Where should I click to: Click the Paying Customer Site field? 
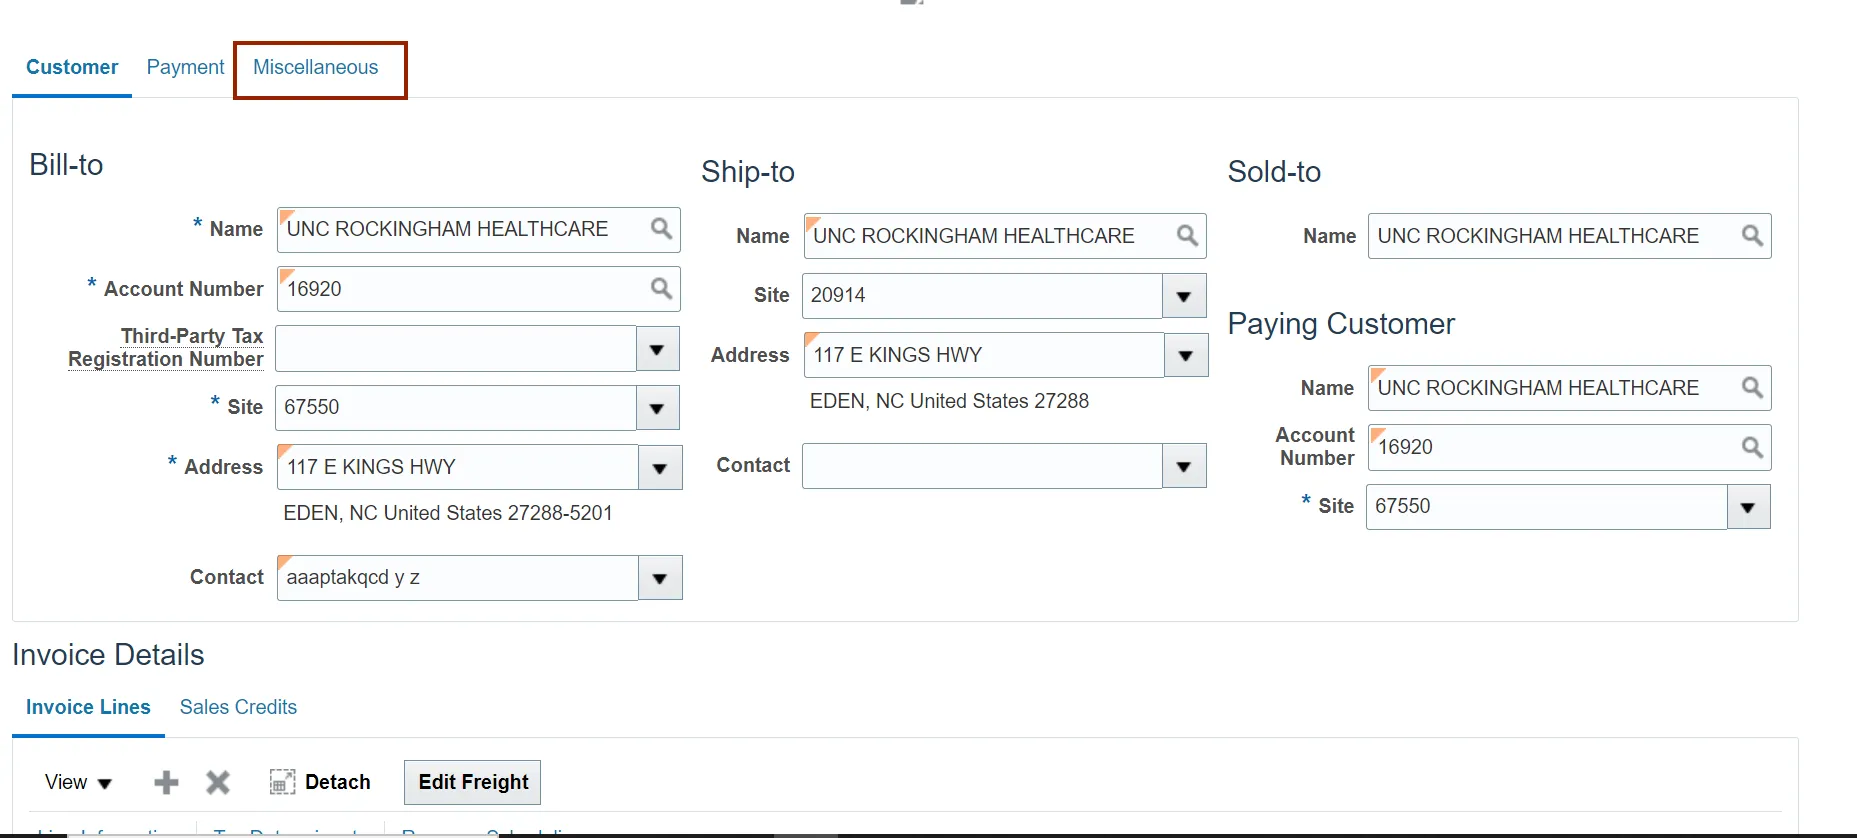(1547, 507)
